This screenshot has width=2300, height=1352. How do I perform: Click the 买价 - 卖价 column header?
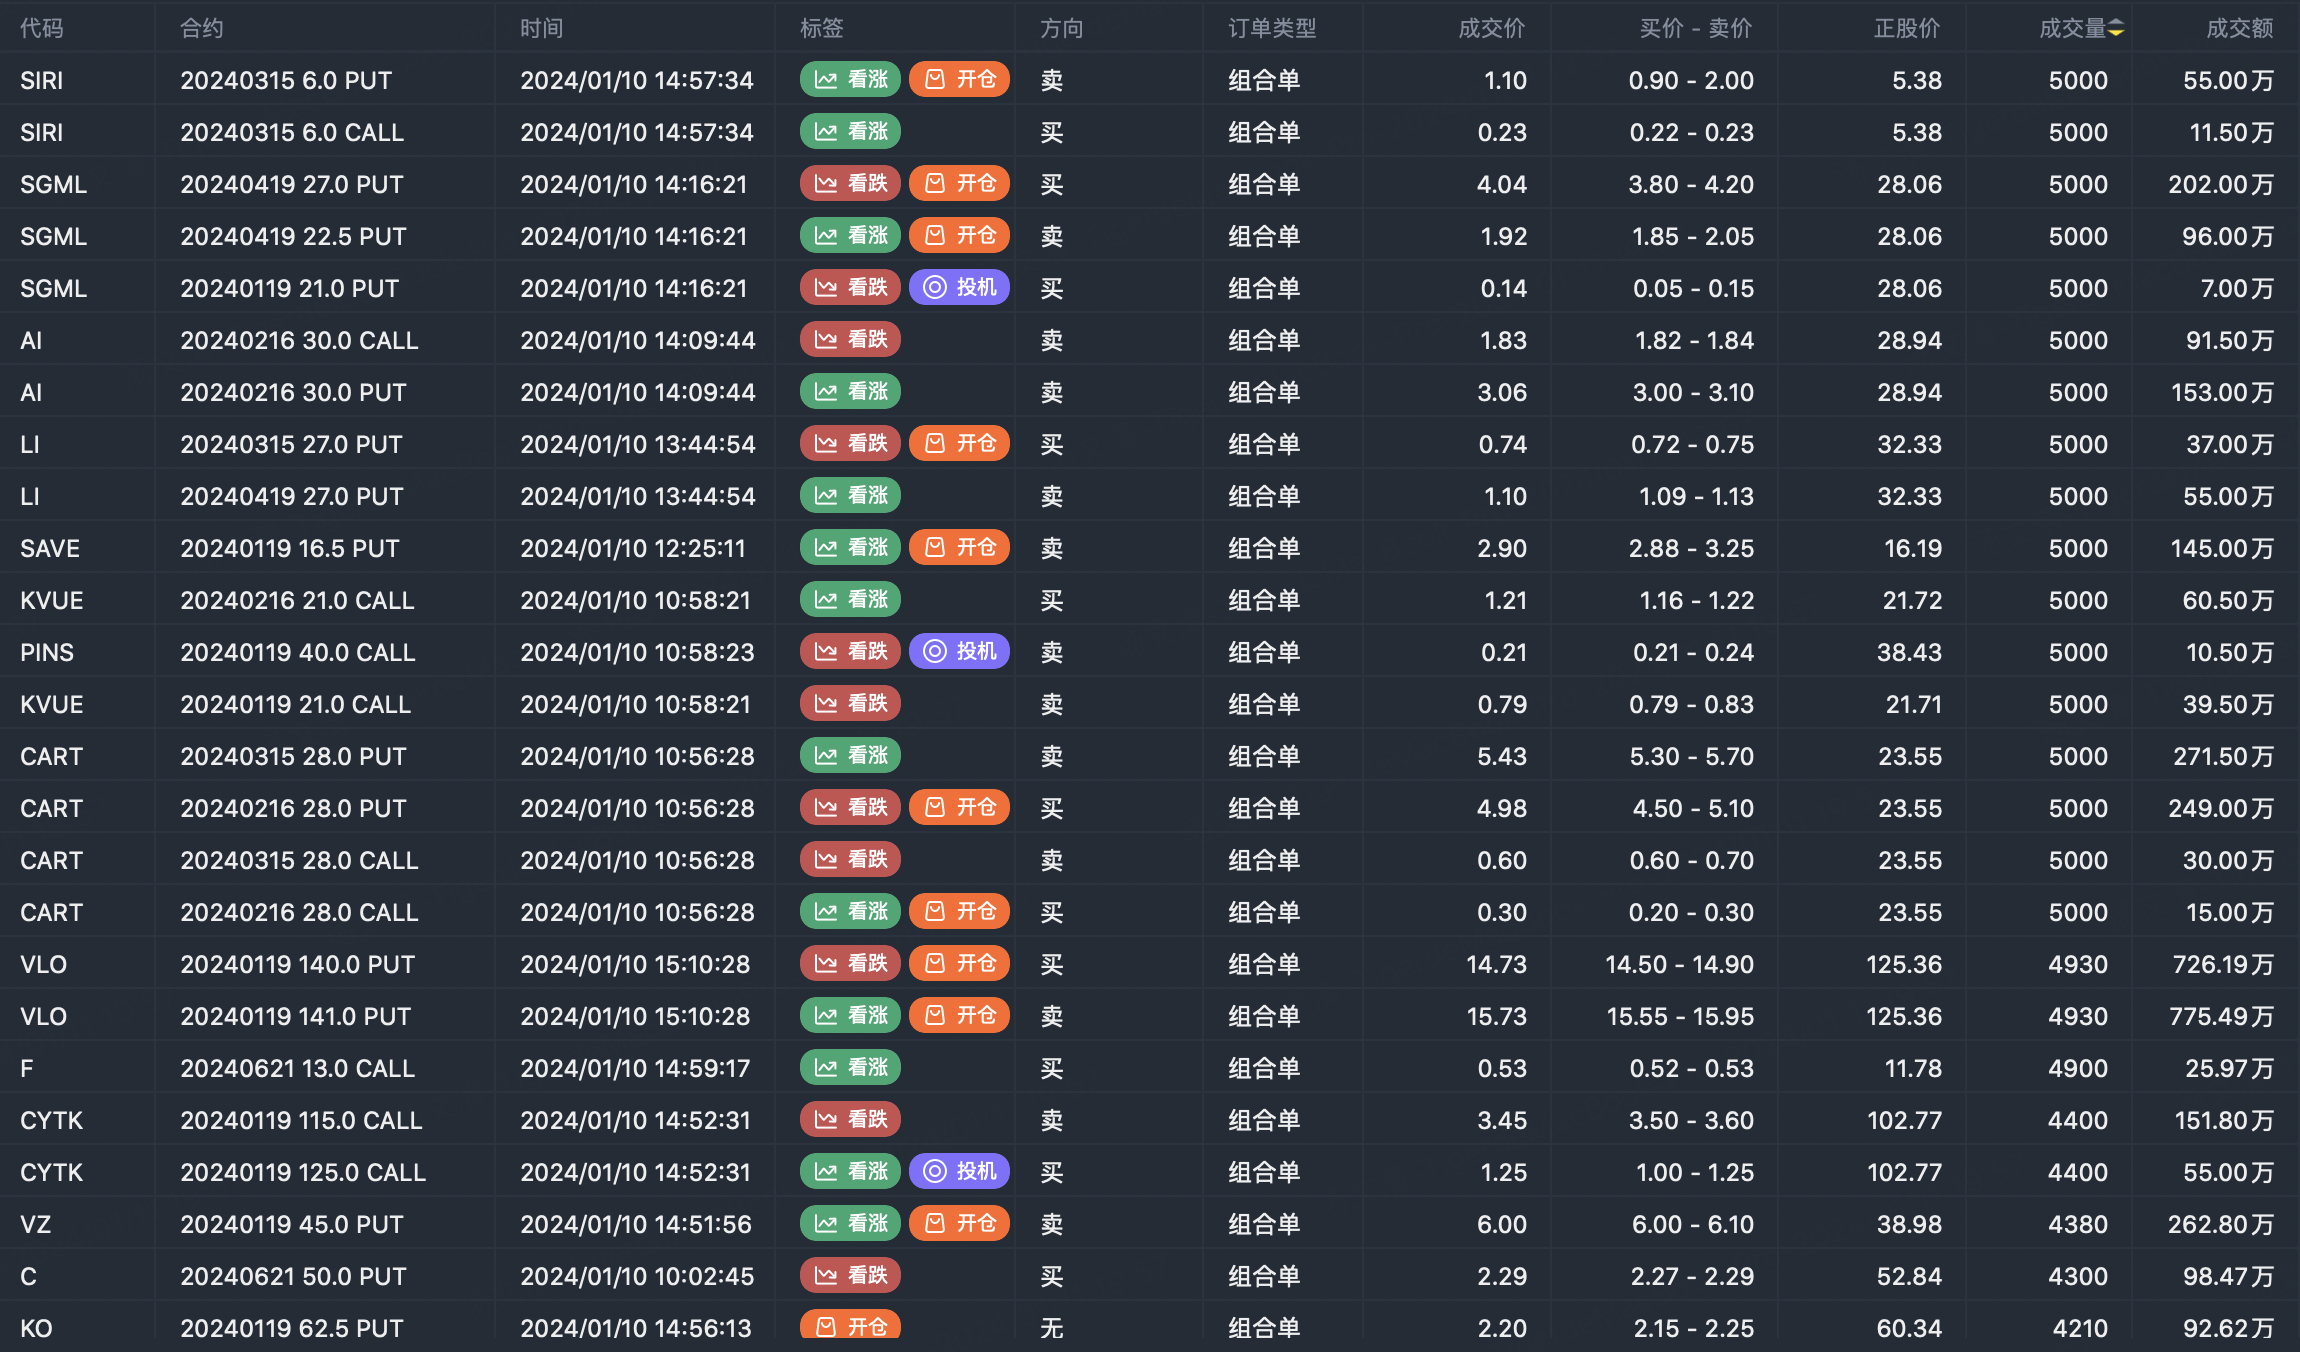(x=1695, y=29)
